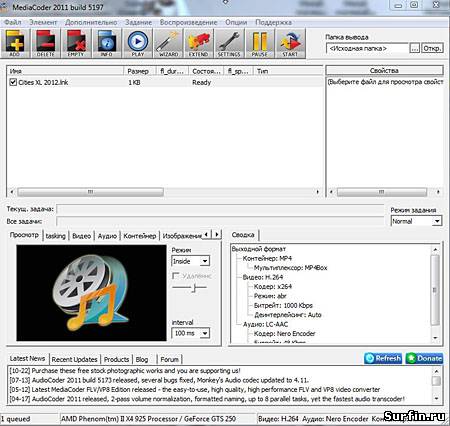Toggle the Cibes XL 2012.lnk checkbox
This screenshot has width=450, height=426.
13,82
